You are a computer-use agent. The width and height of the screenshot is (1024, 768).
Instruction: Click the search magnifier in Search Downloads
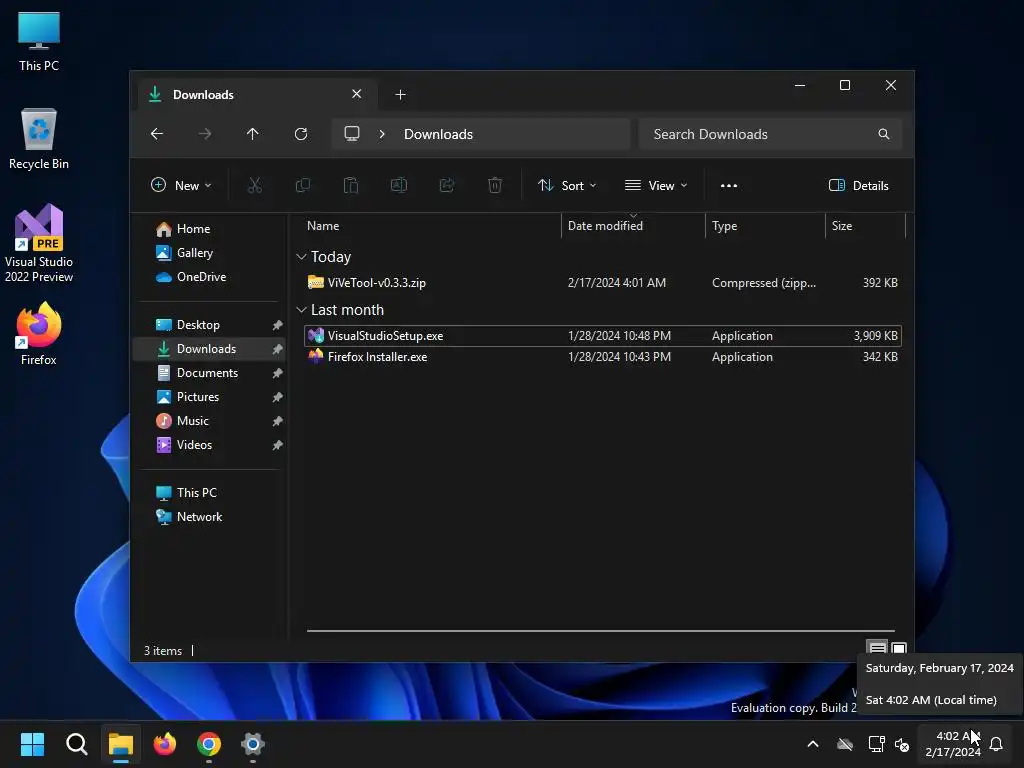click(x=884, y=134)
